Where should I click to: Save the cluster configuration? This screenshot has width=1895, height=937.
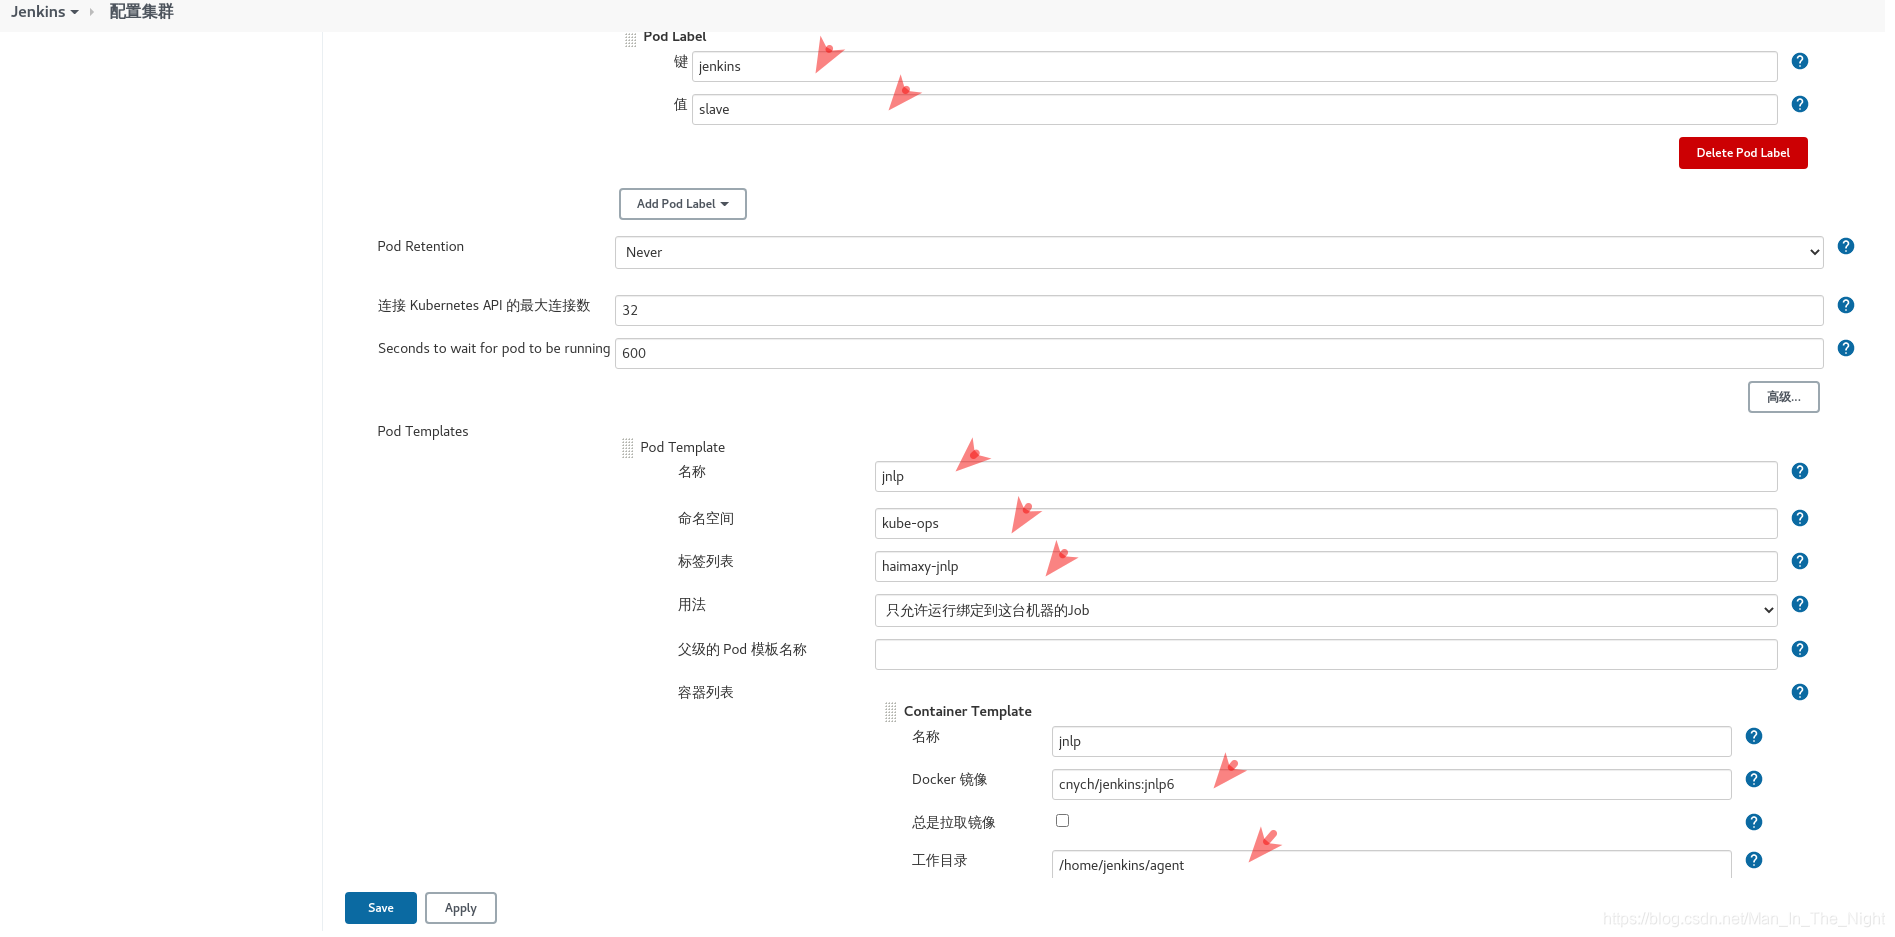(x=381, y=908)
